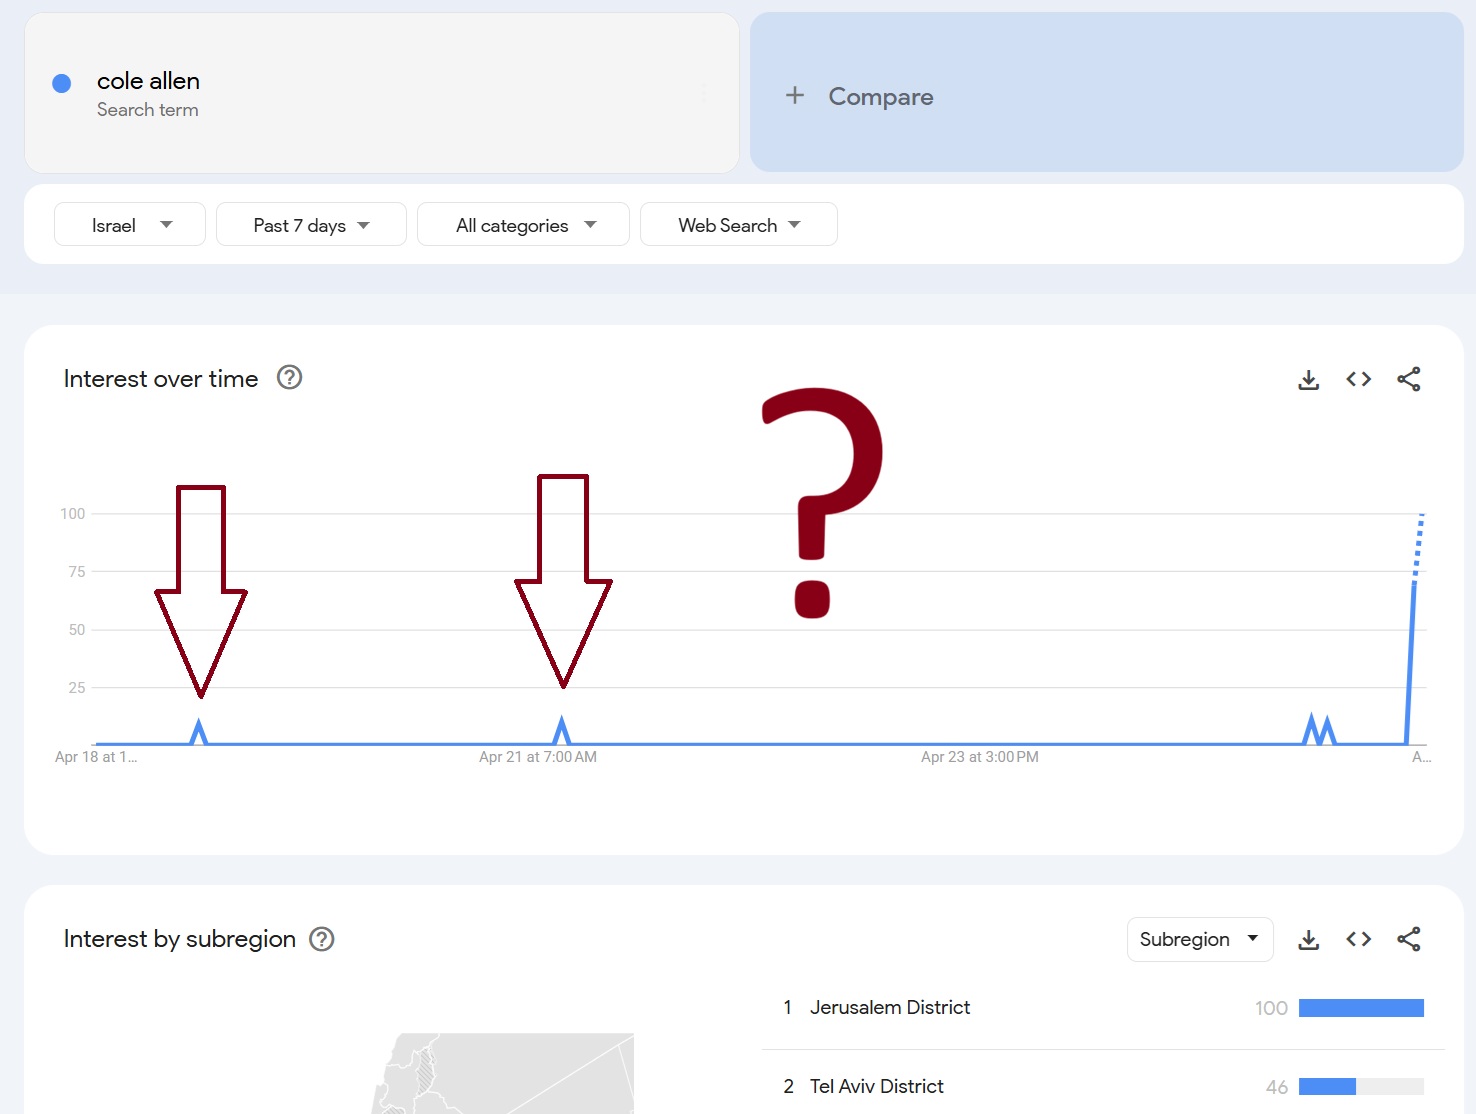Image resolution: width=1476 pixels, height=1114 pixels.
Task: Open the Past 7 days time range dropdown
Action: click(x=311, y=225)
